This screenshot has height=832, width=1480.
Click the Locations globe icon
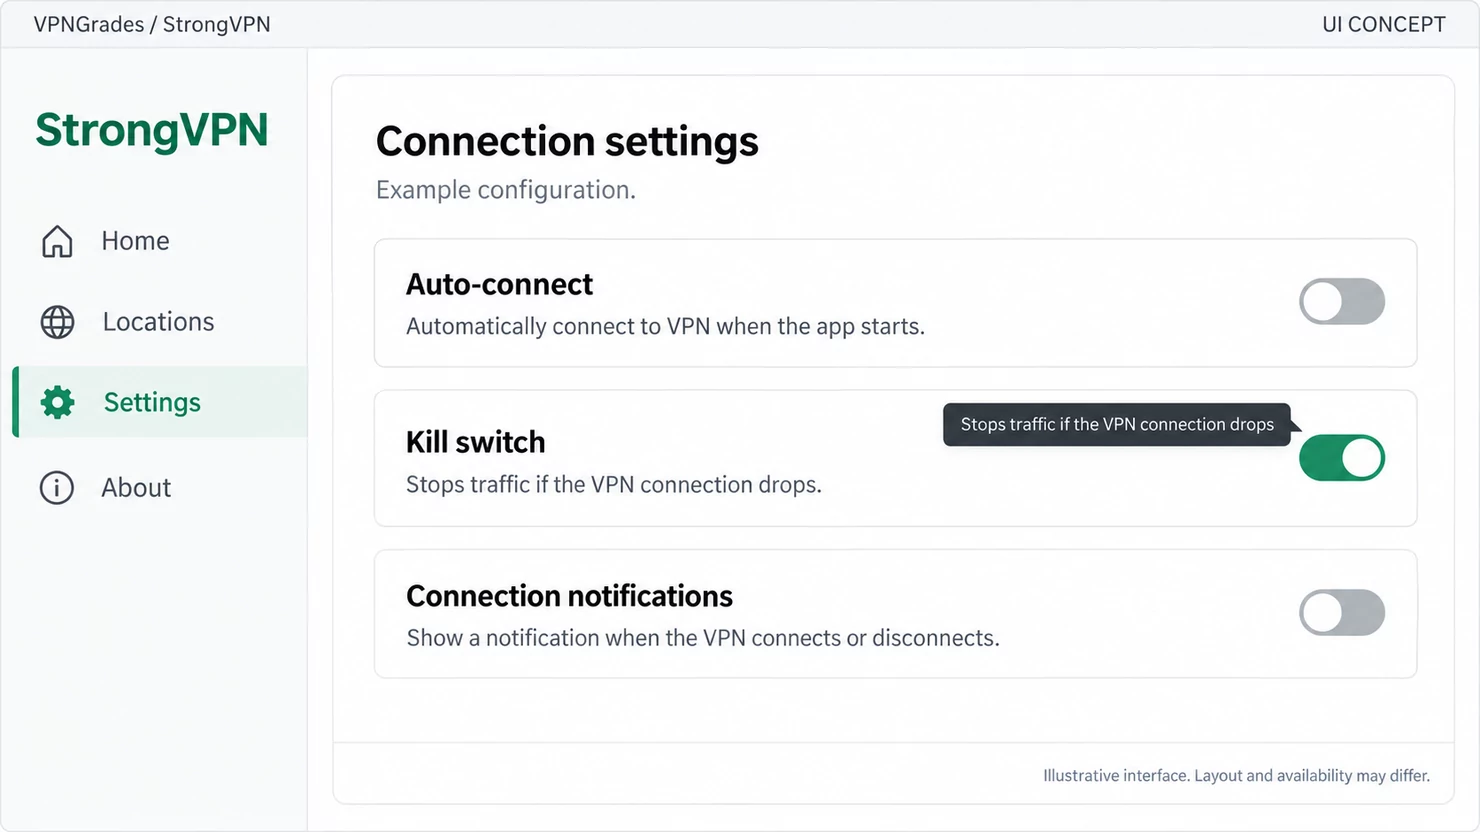(x=57, y=322)
